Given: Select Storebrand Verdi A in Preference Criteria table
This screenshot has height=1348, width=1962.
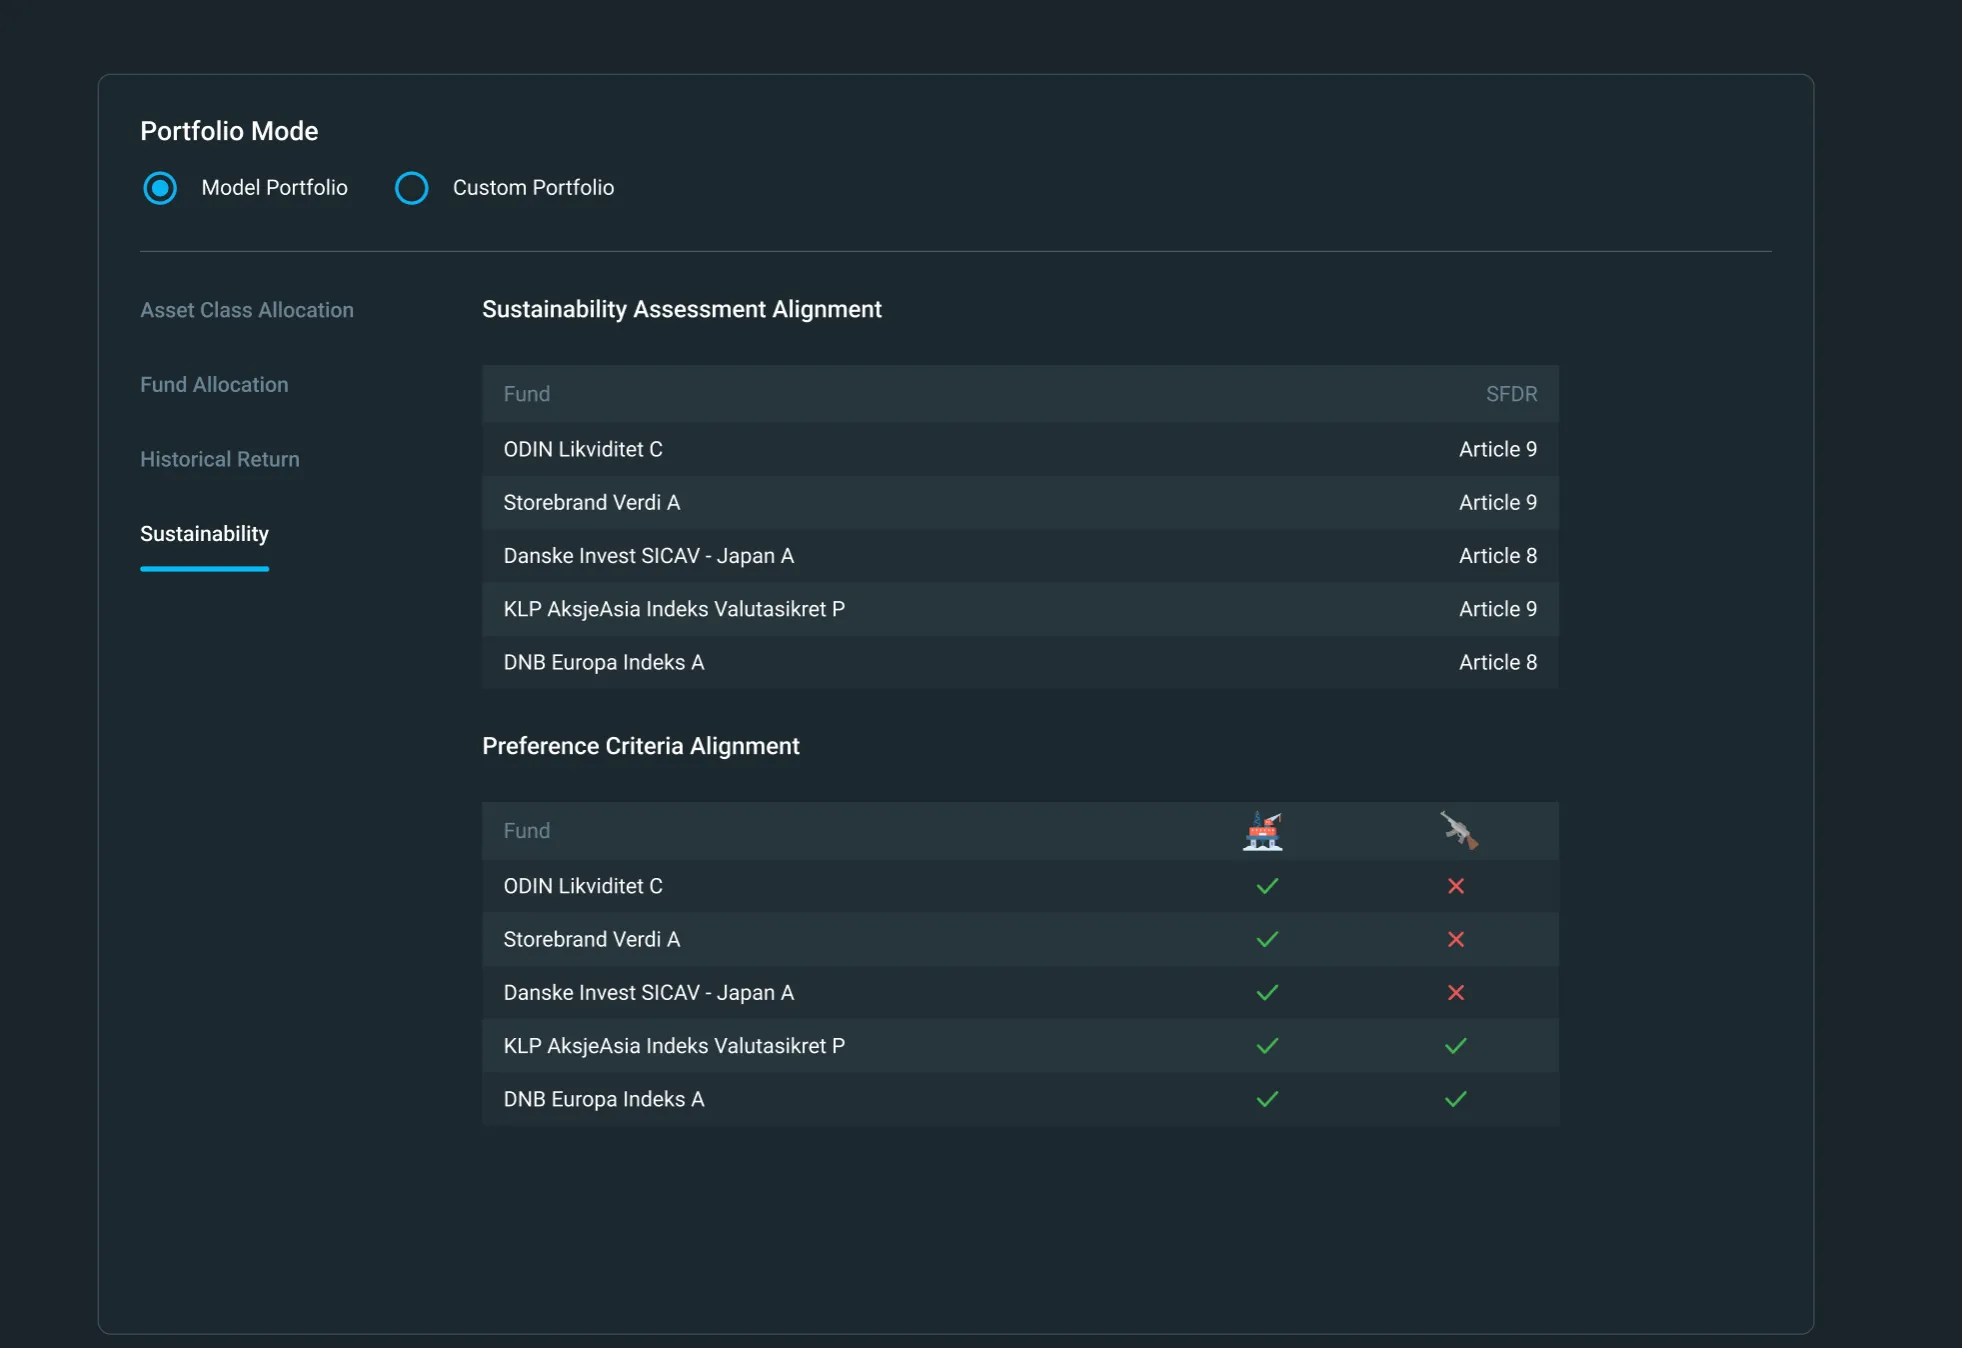Looking at the screenshot, I should (x=1020, y=939).
